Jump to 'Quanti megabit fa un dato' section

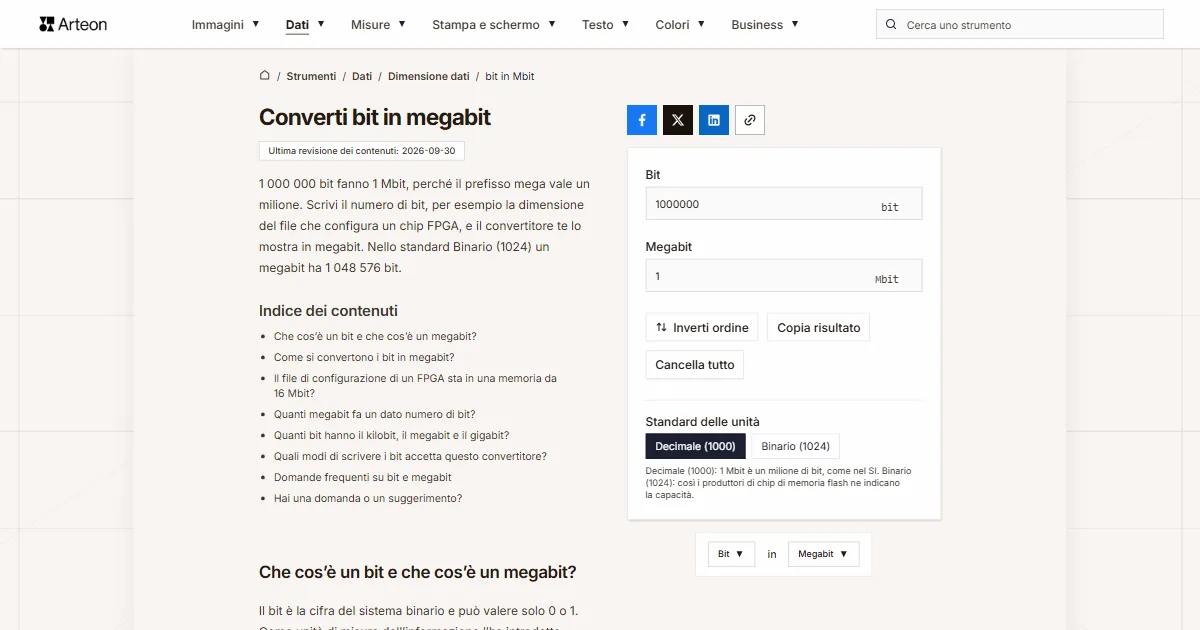click(374, 415)
